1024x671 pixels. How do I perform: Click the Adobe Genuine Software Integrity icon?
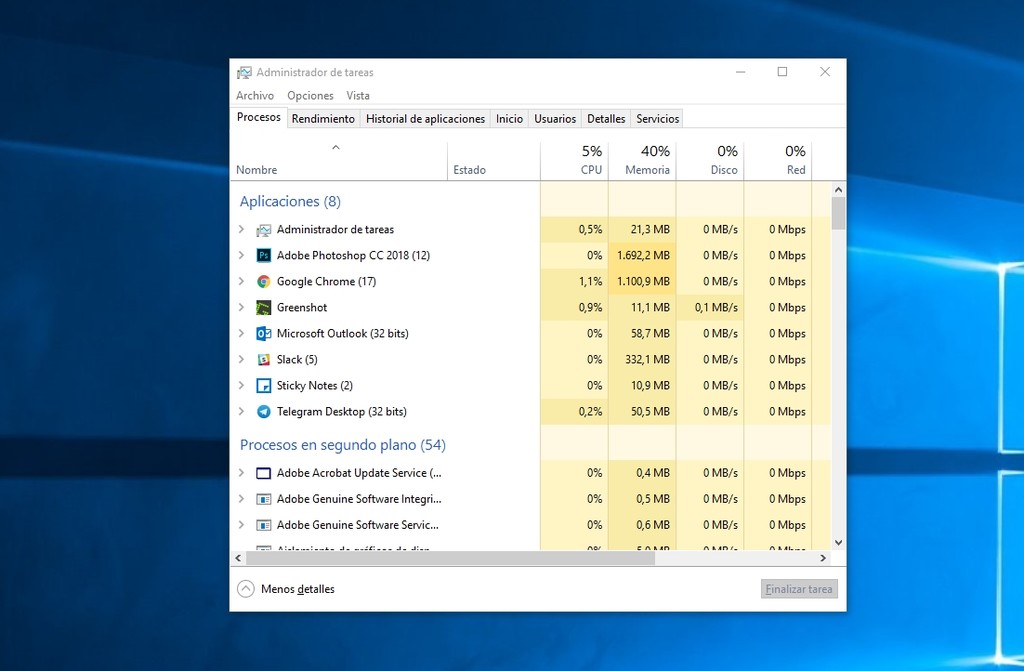coord(263,498)
